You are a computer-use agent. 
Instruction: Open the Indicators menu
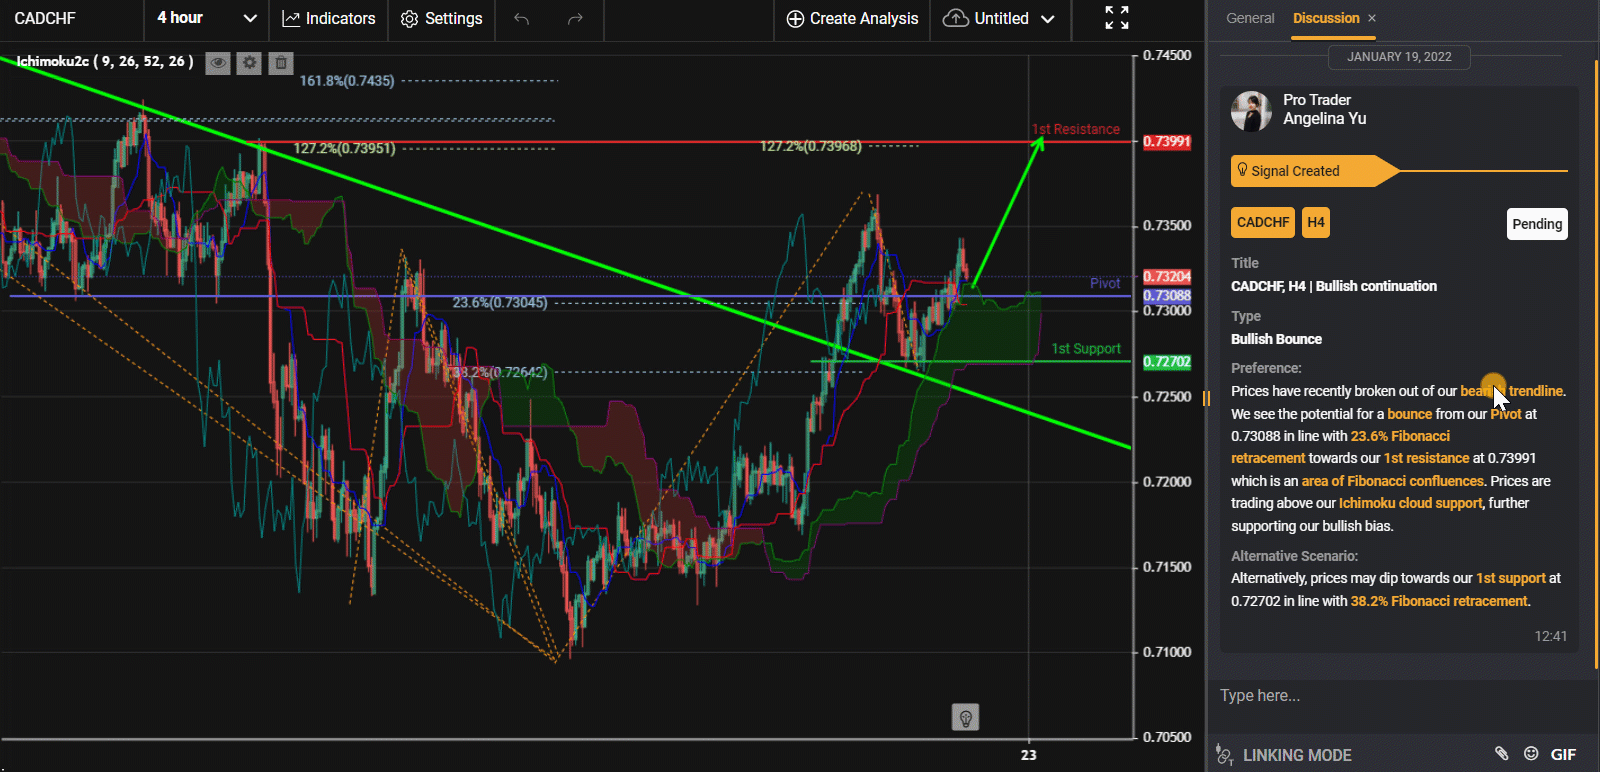pos(329,18)
